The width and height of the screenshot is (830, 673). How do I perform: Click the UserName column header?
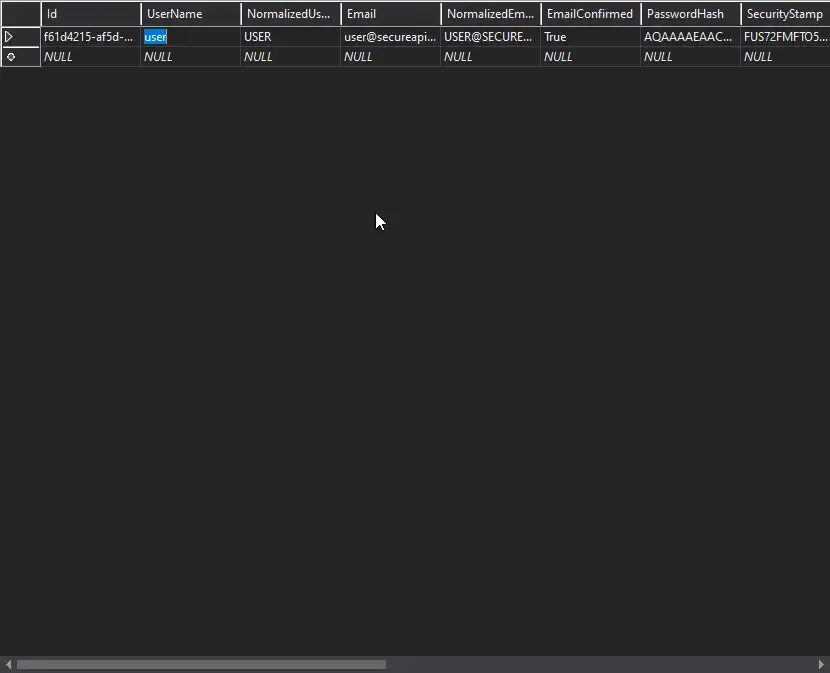click(189, 13)
